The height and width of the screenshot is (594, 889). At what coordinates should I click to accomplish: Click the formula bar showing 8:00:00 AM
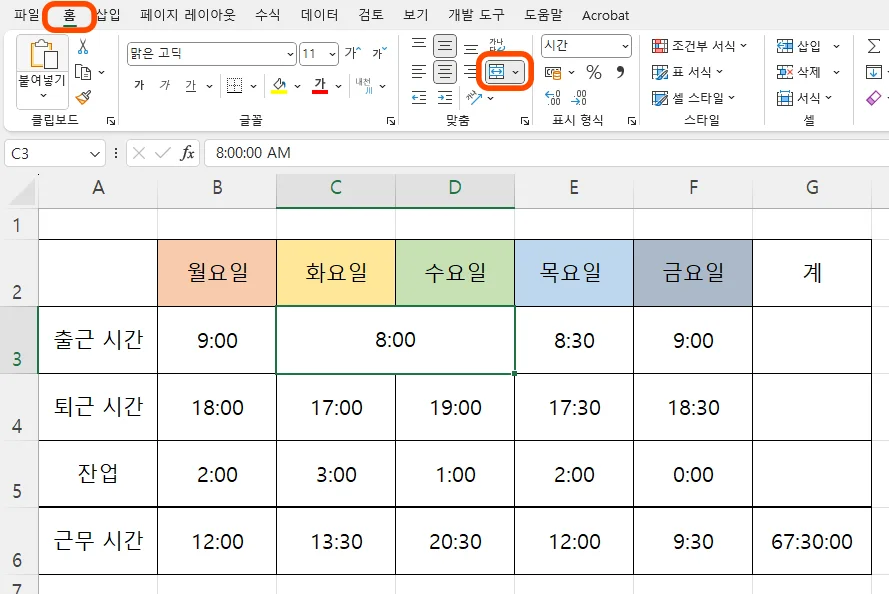point(547,153)
